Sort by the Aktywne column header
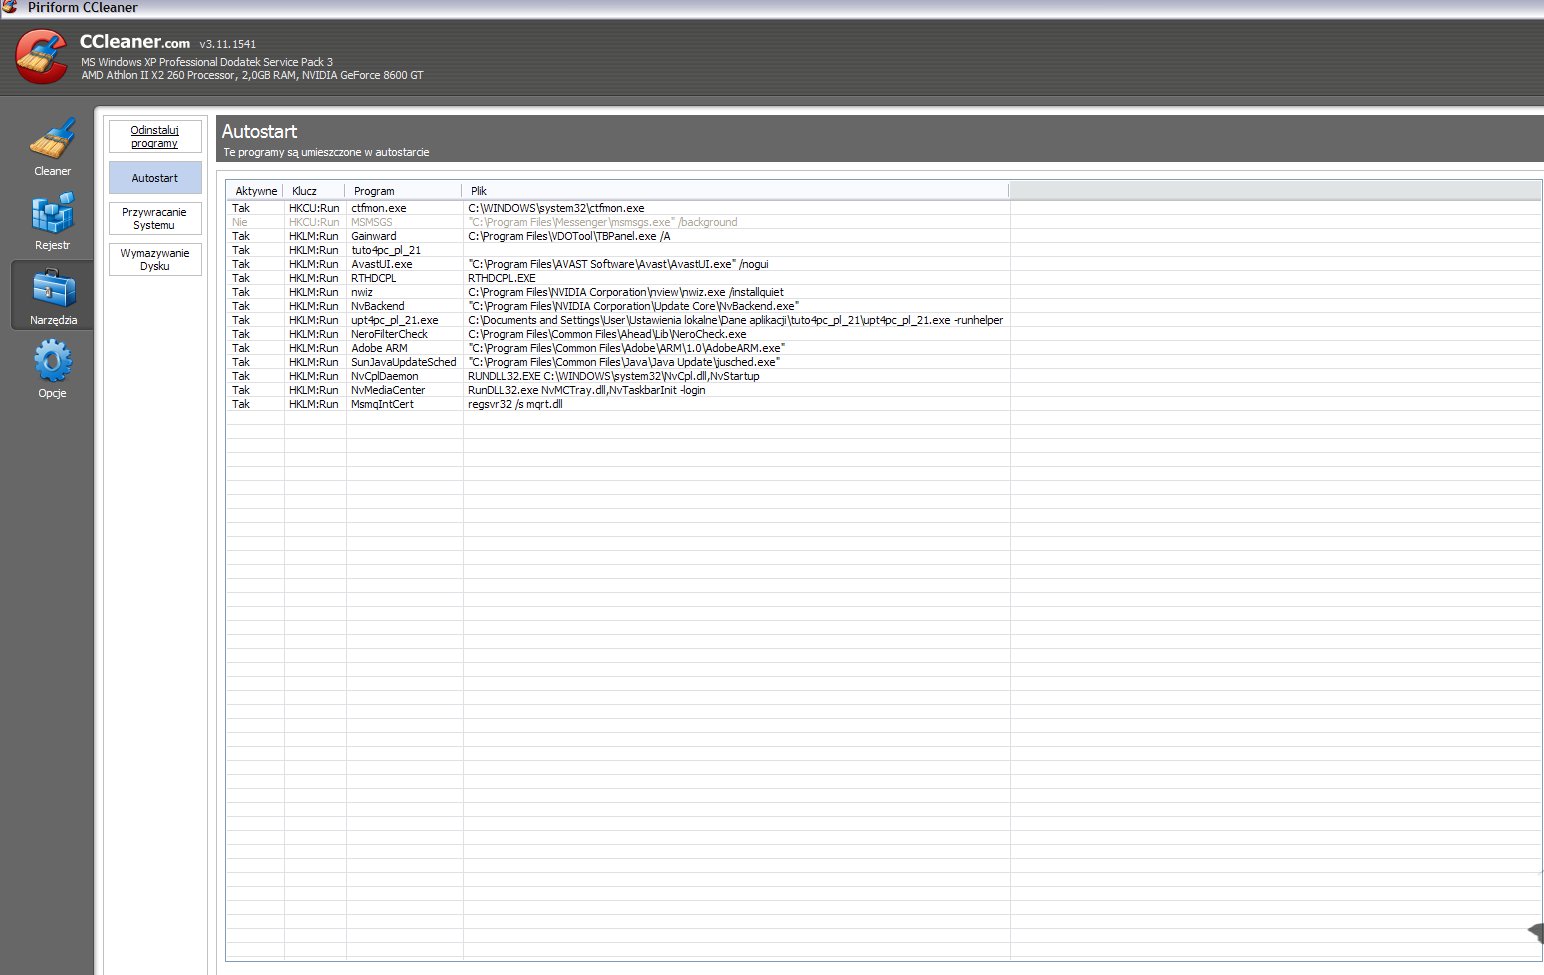The height and width of the screenshot is (975, 1544). tap(256, 191)
